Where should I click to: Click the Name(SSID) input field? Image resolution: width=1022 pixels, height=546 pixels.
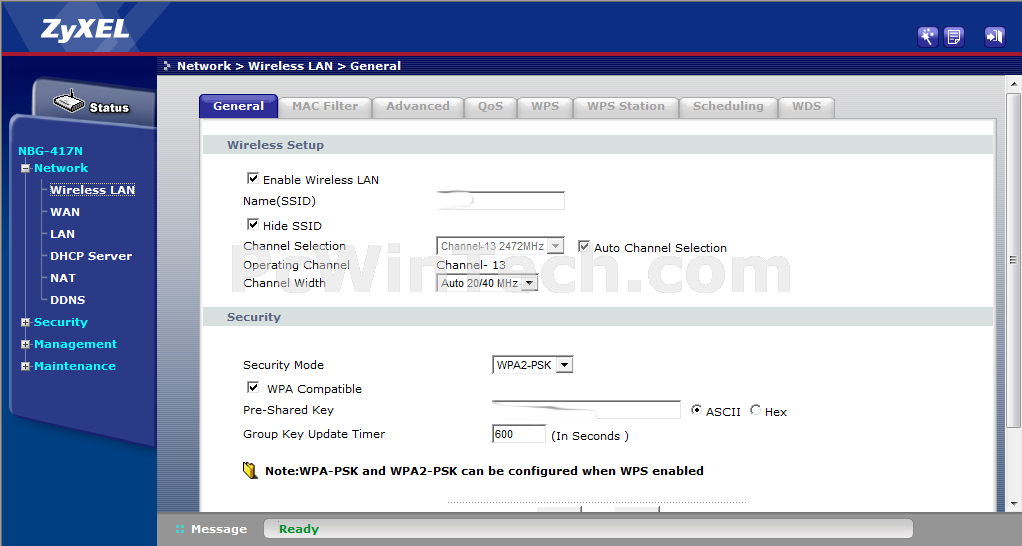500,201
